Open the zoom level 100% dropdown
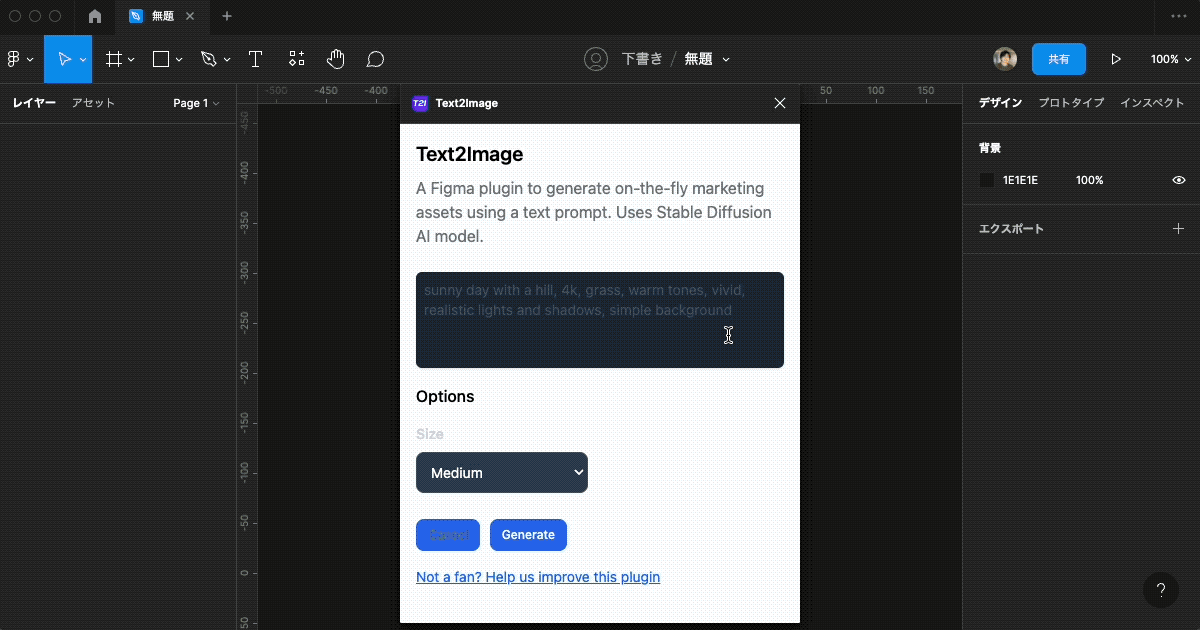Viewport: 1200px width, 630px height. 1169,59
